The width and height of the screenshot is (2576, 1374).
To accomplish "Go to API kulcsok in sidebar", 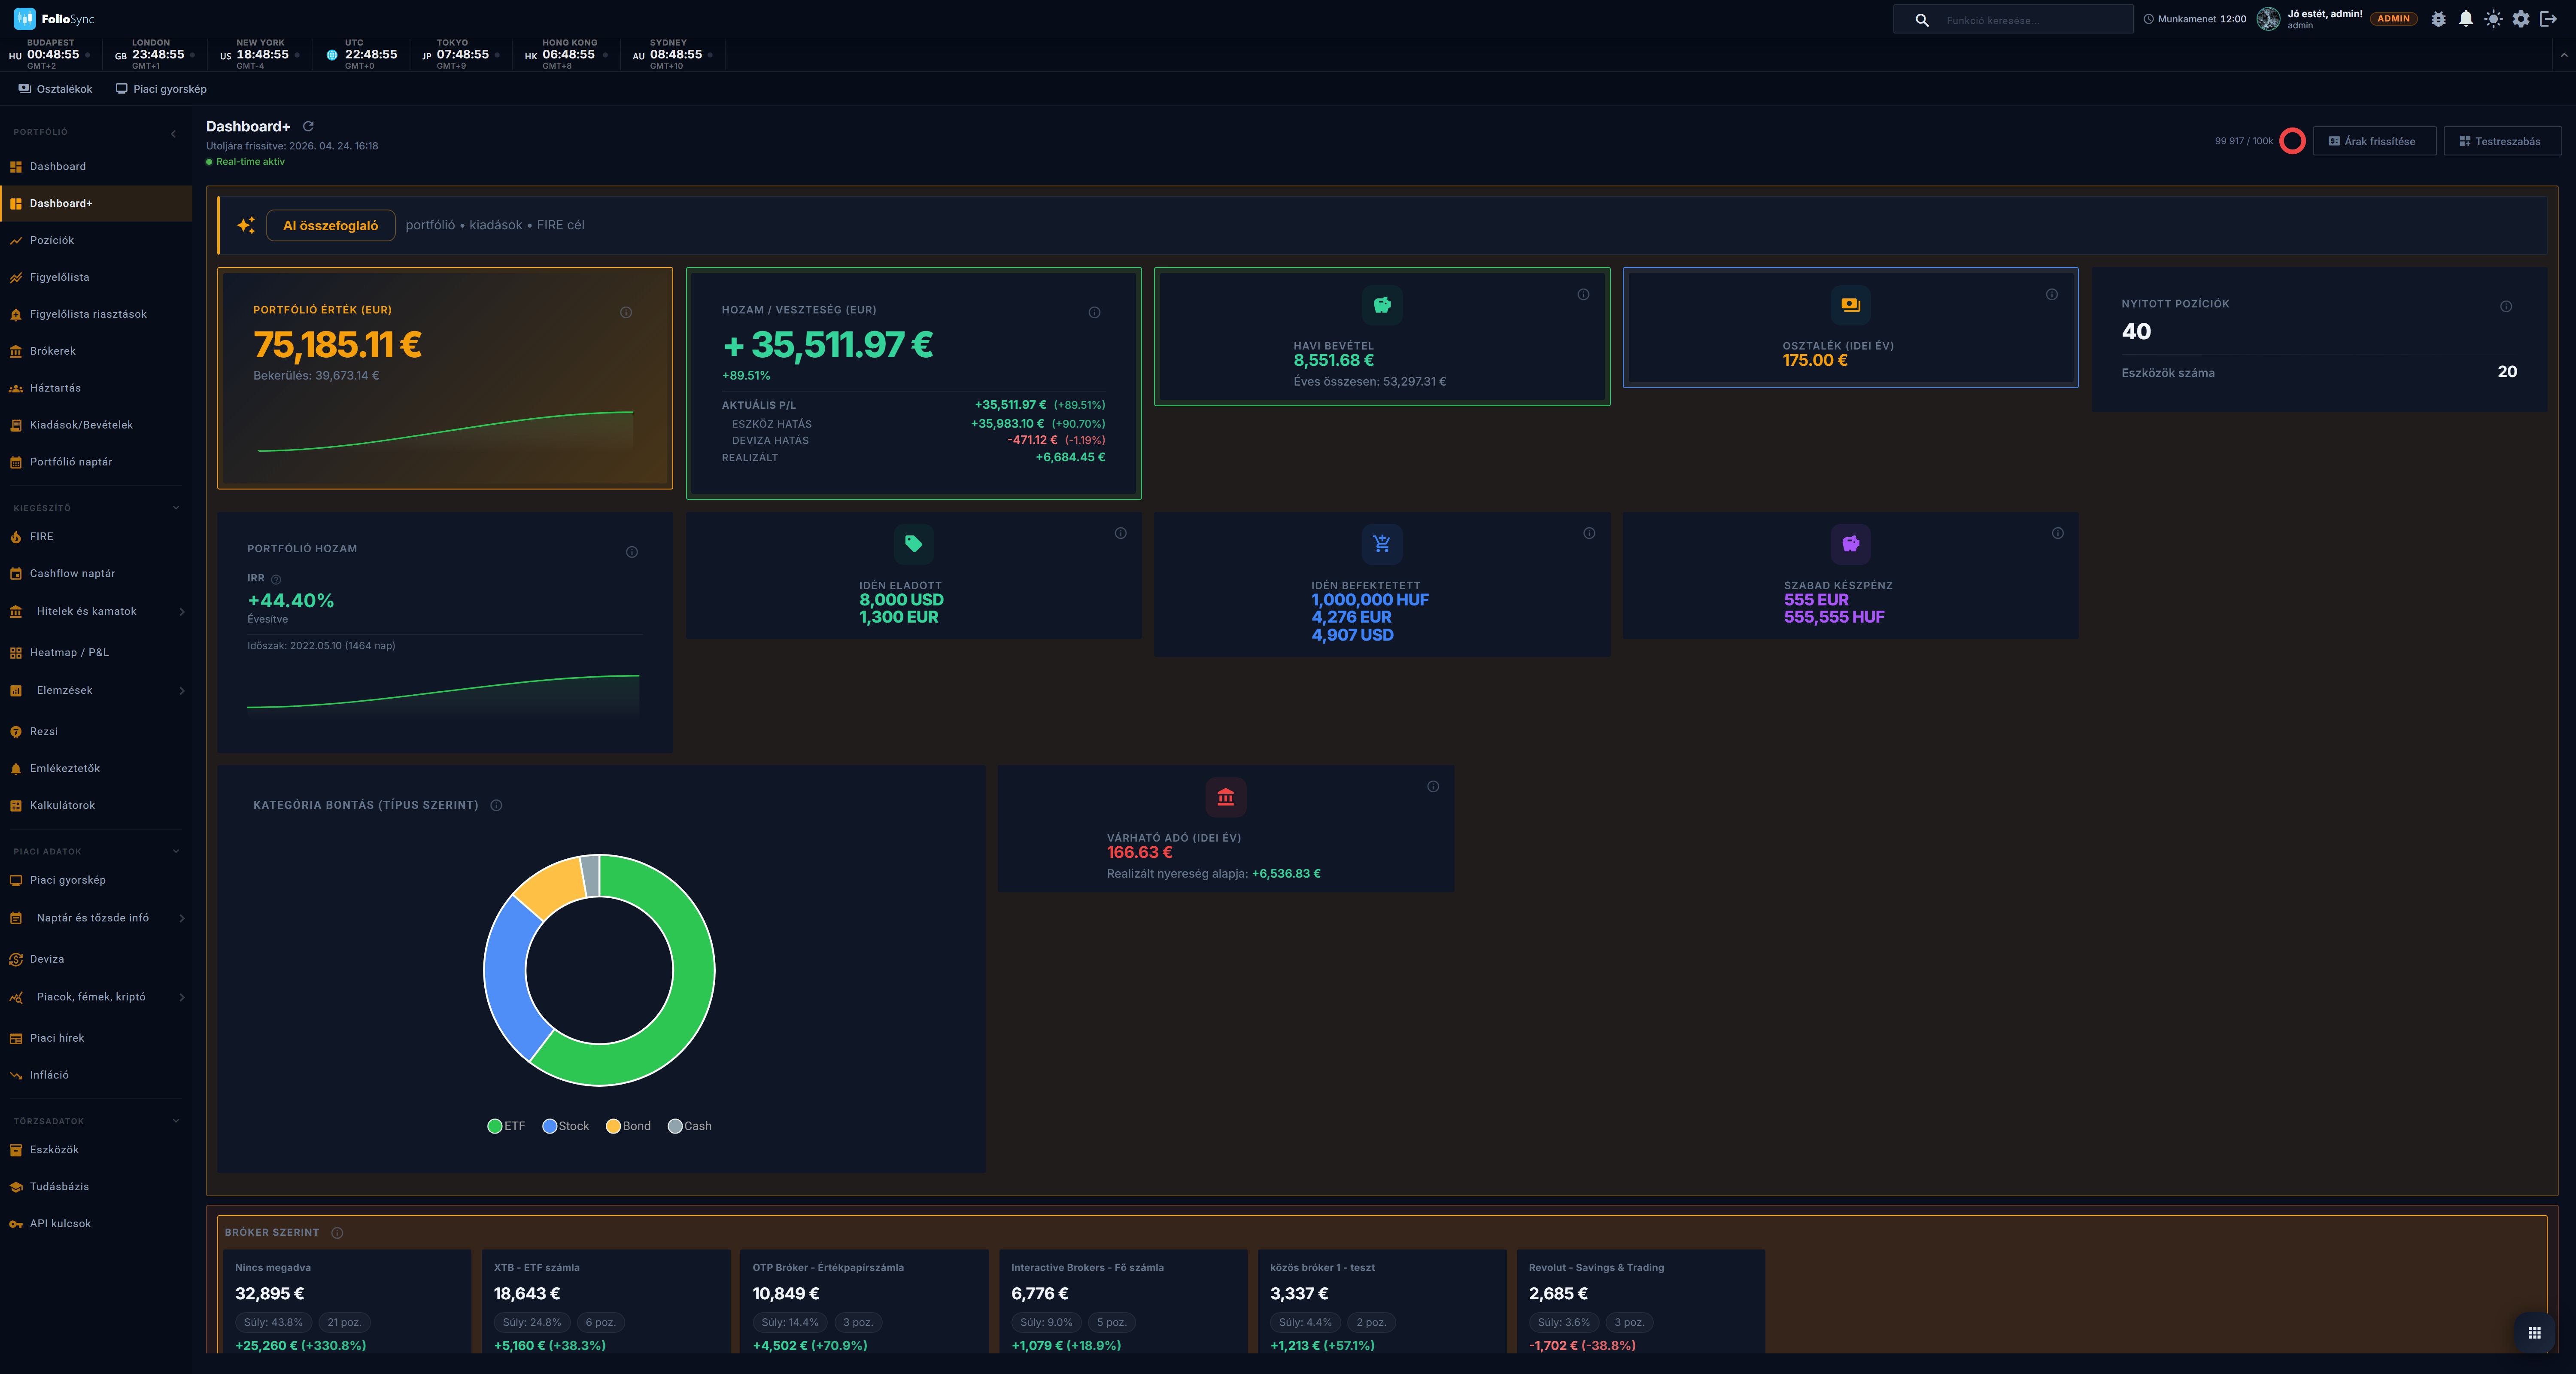I will tap(96, 1224).
